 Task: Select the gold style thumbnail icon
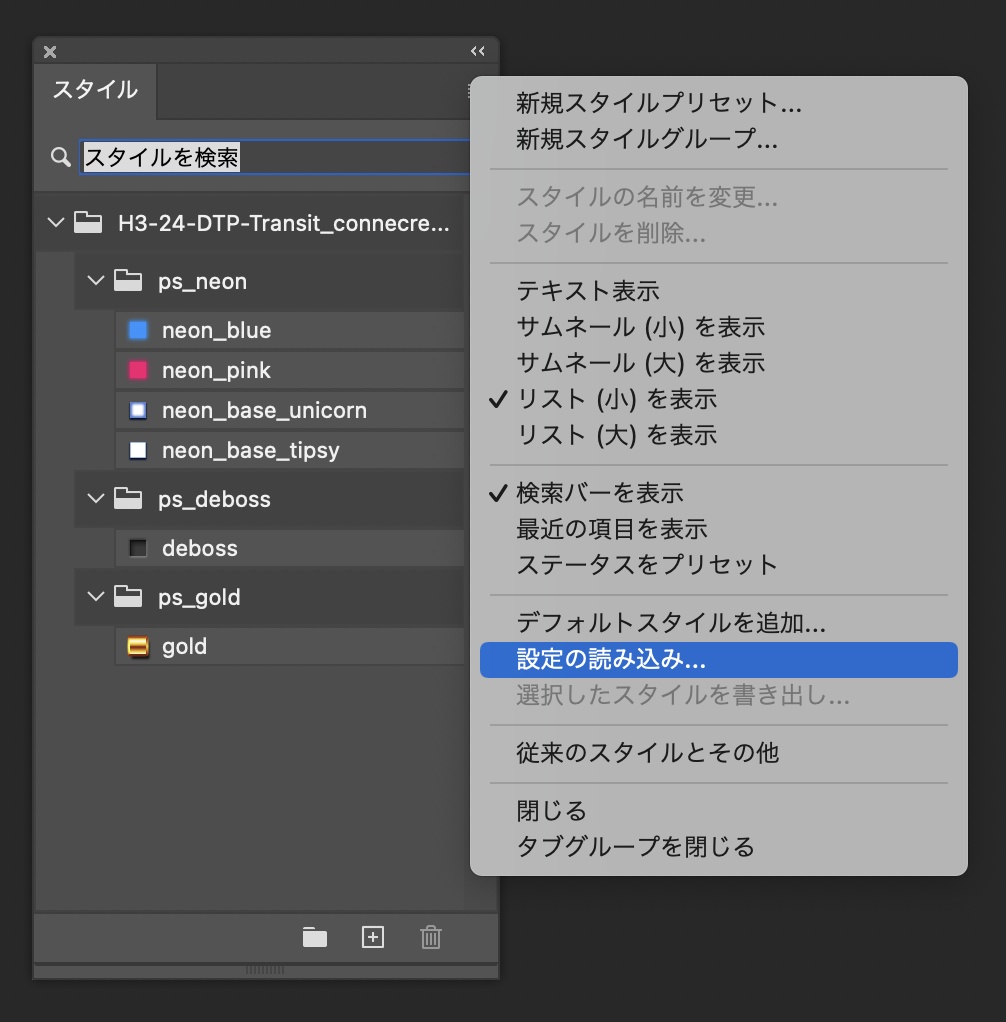tap(137, 647)
